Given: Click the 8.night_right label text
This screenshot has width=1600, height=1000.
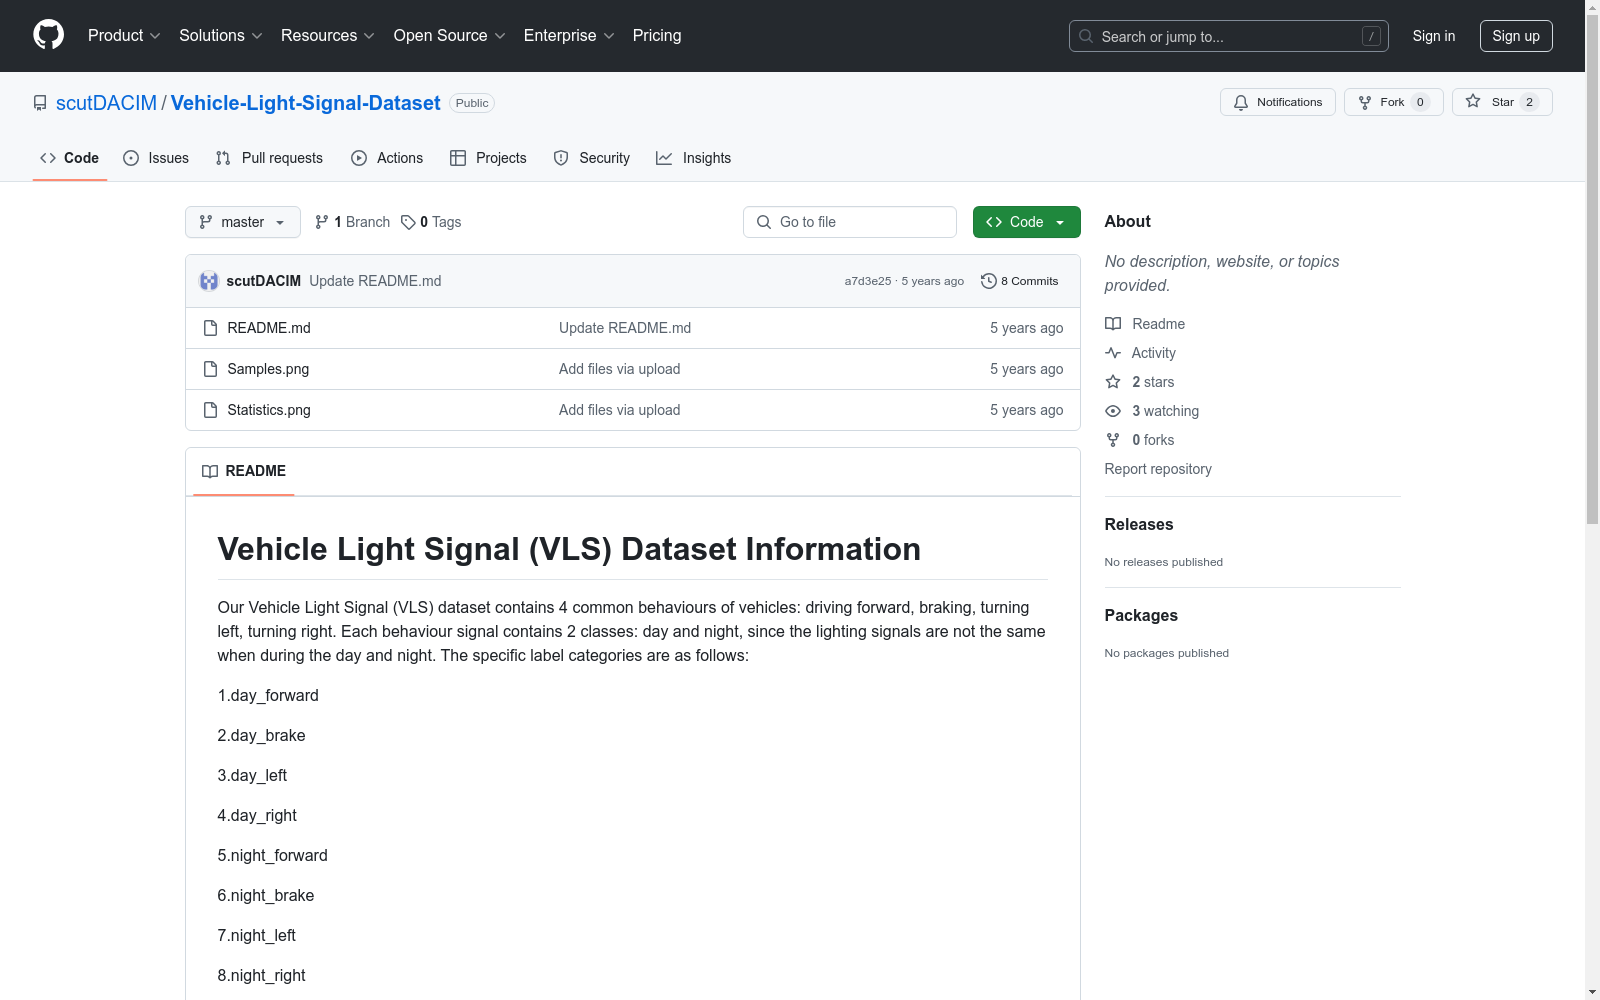Looking at the screenshot, I should [262, 976].
